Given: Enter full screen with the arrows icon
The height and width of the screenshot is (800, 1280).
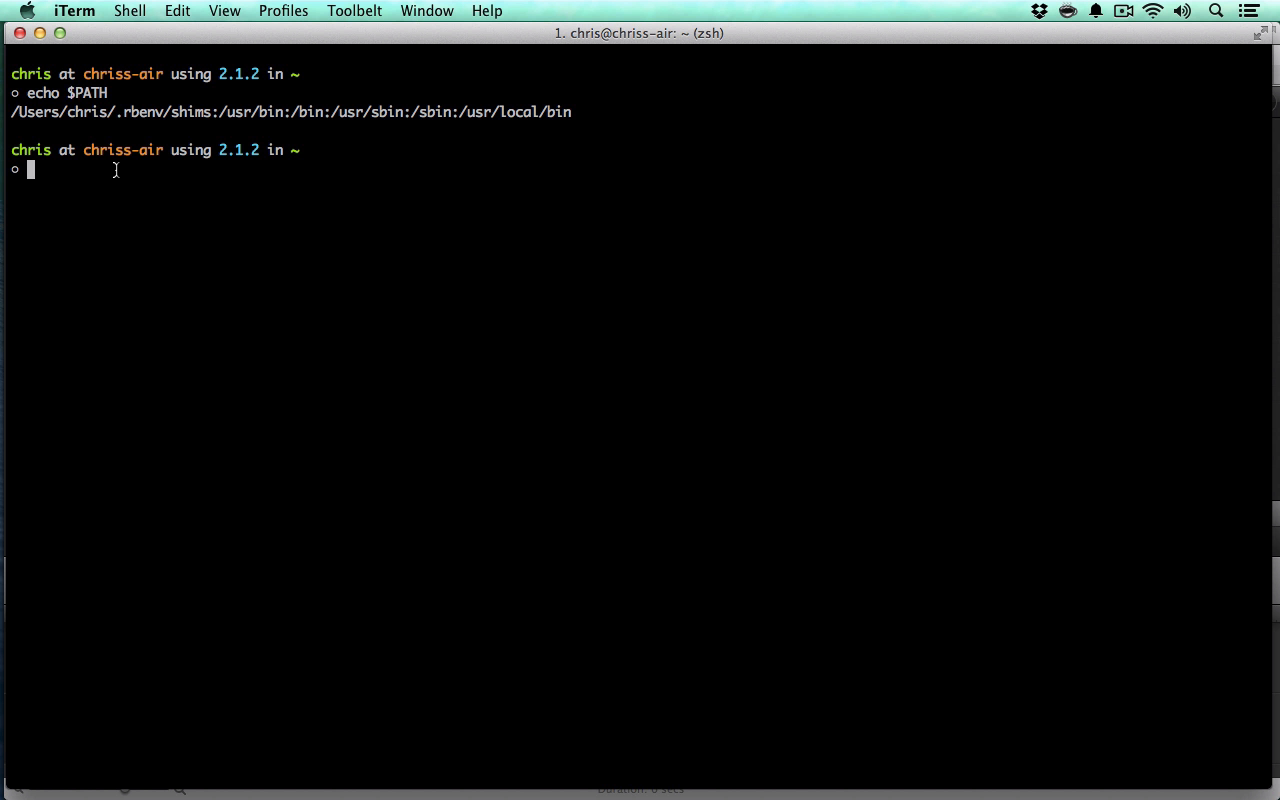Looking at the screenshot, I should pyautogui.click(x=1260, y=33).
